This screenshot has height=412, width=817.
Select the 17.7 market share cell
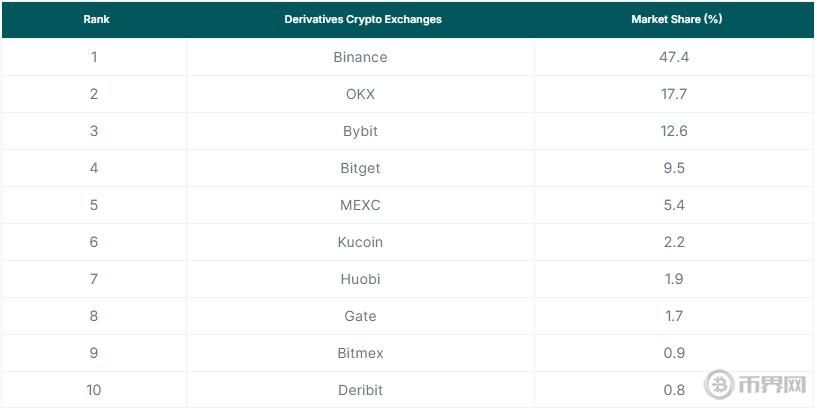[x=674, y=94]
